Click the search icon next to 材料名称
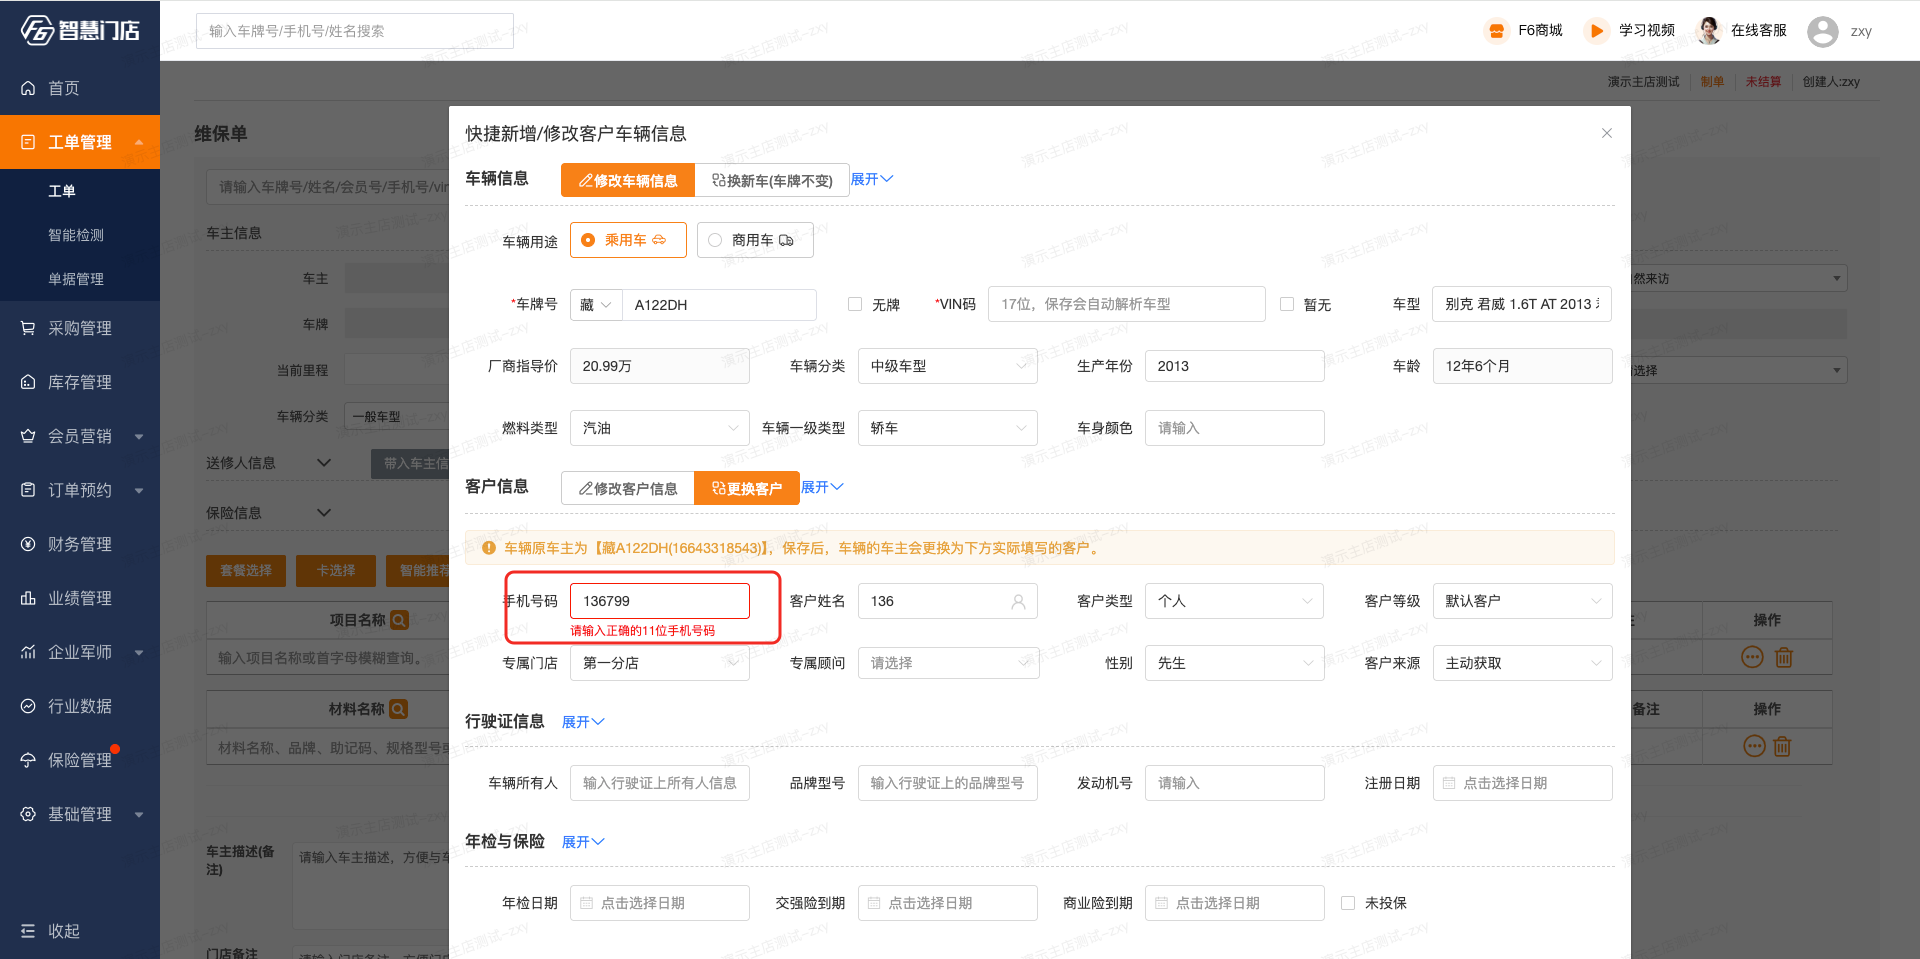Image resolution: width=1920 pixels, height=959 pixels. click(398, 709)
